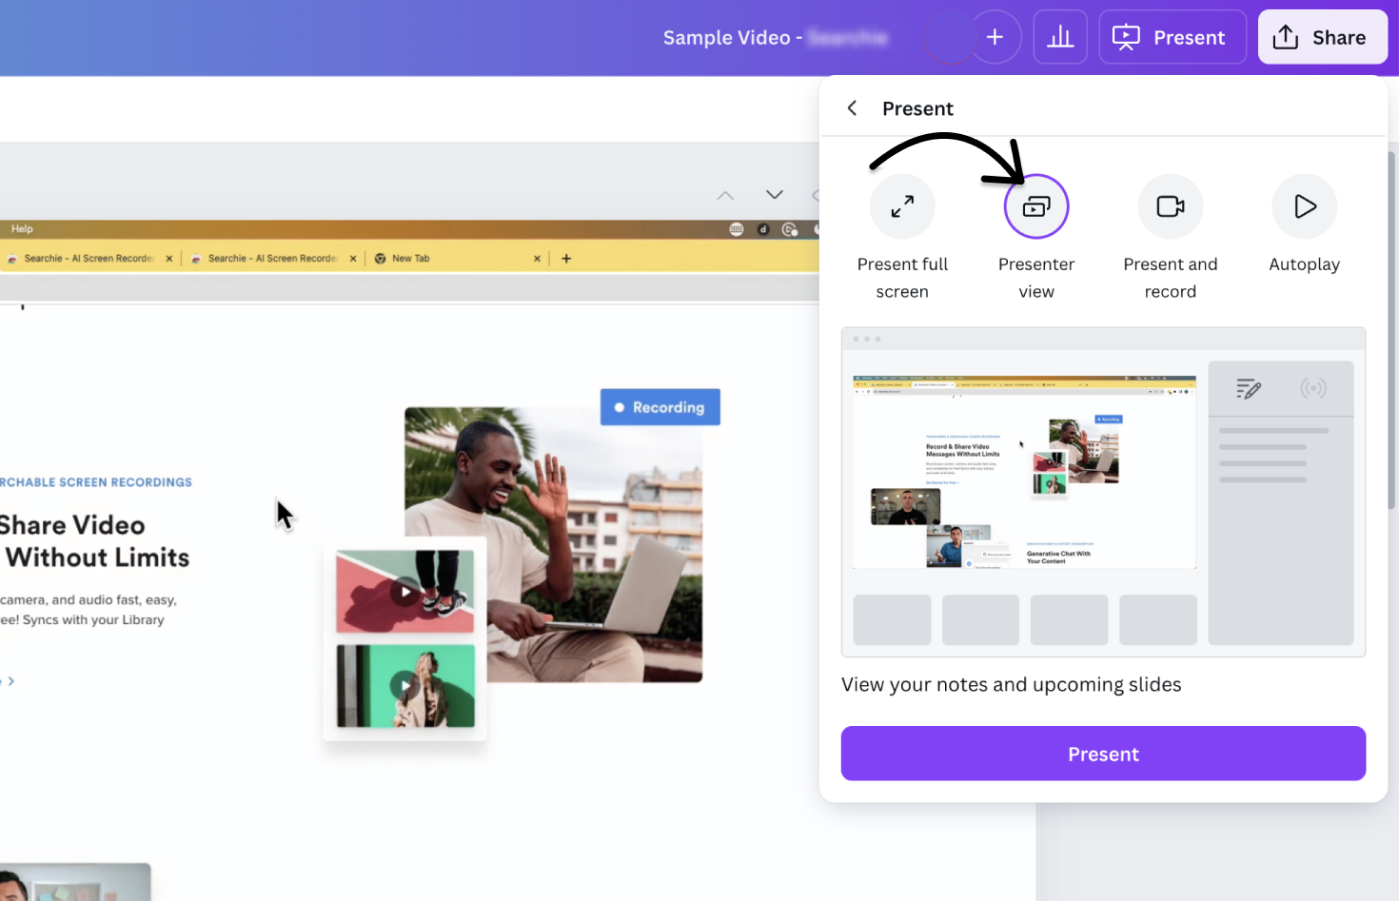Click the down arrow to view next page
This screenshot has height=901, width=1399.
click(x=773, y=195)
